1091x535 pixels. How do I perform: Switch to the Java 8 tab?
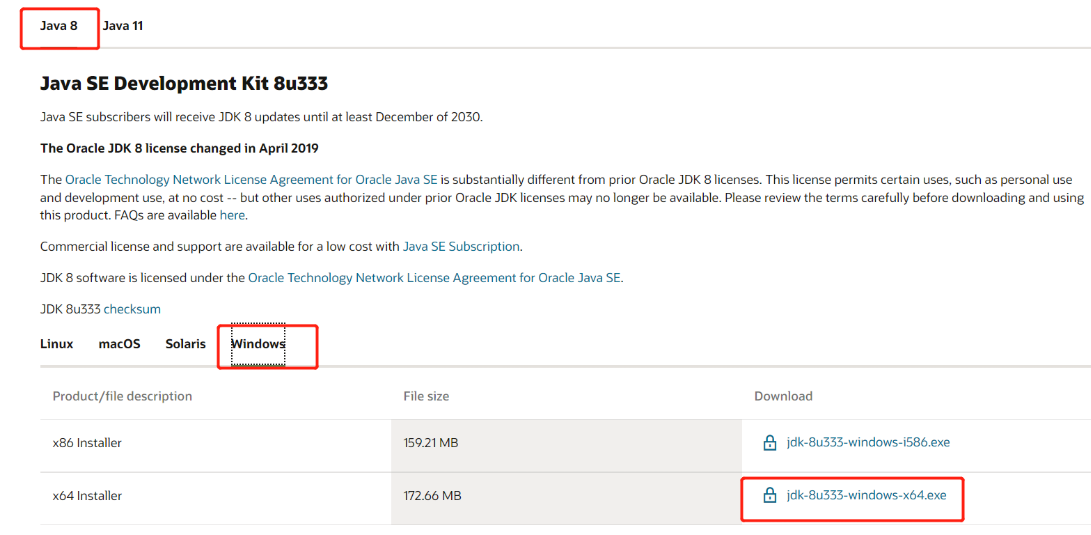point(58,26)
